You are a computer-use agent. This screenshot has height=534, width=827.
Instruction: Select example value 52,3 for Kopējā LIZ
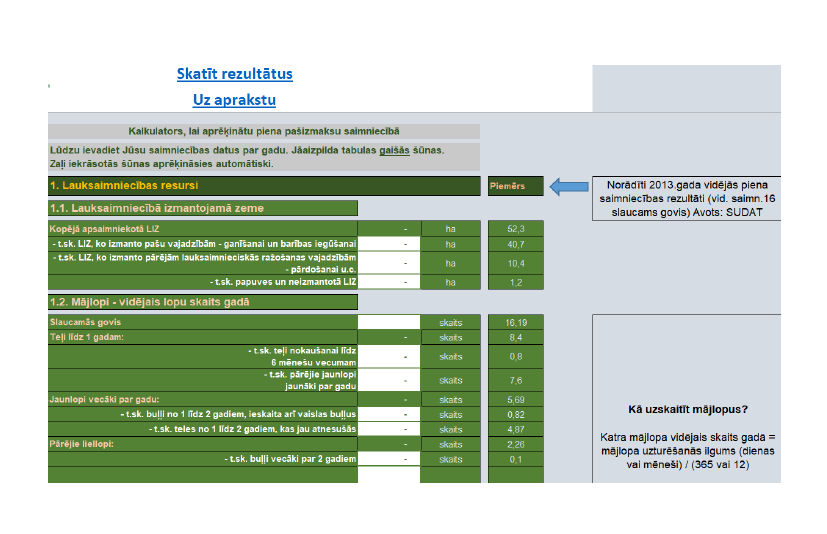tap(515, 228)
